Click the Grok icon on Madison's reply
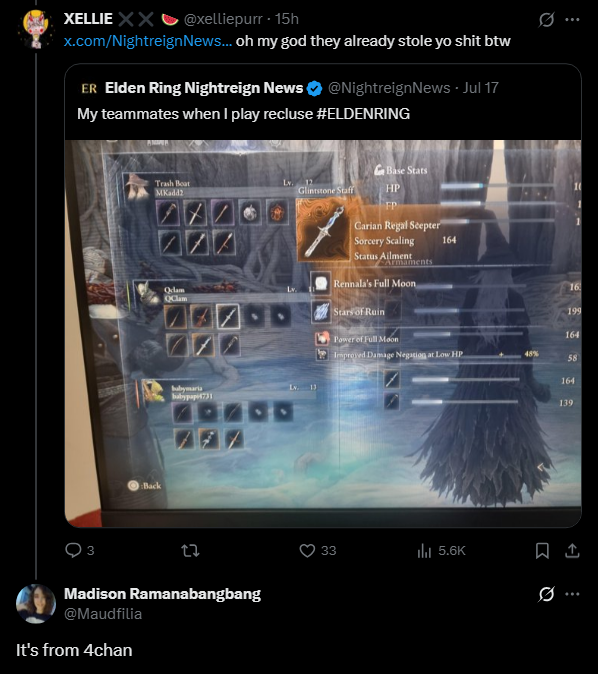Screen dimensions: 598x674 pos(546,594)
